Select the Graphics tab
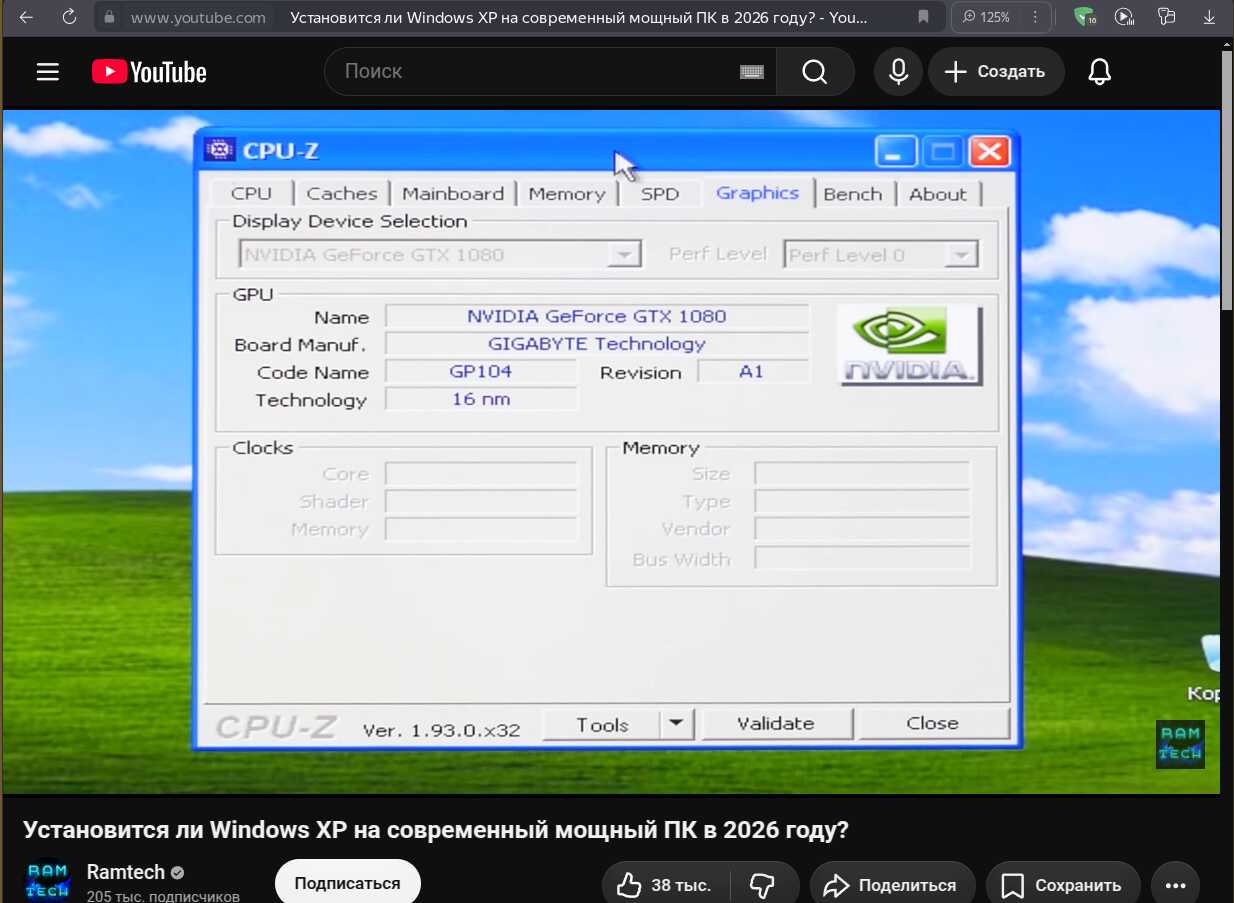1234x903 pixels. 758,192
